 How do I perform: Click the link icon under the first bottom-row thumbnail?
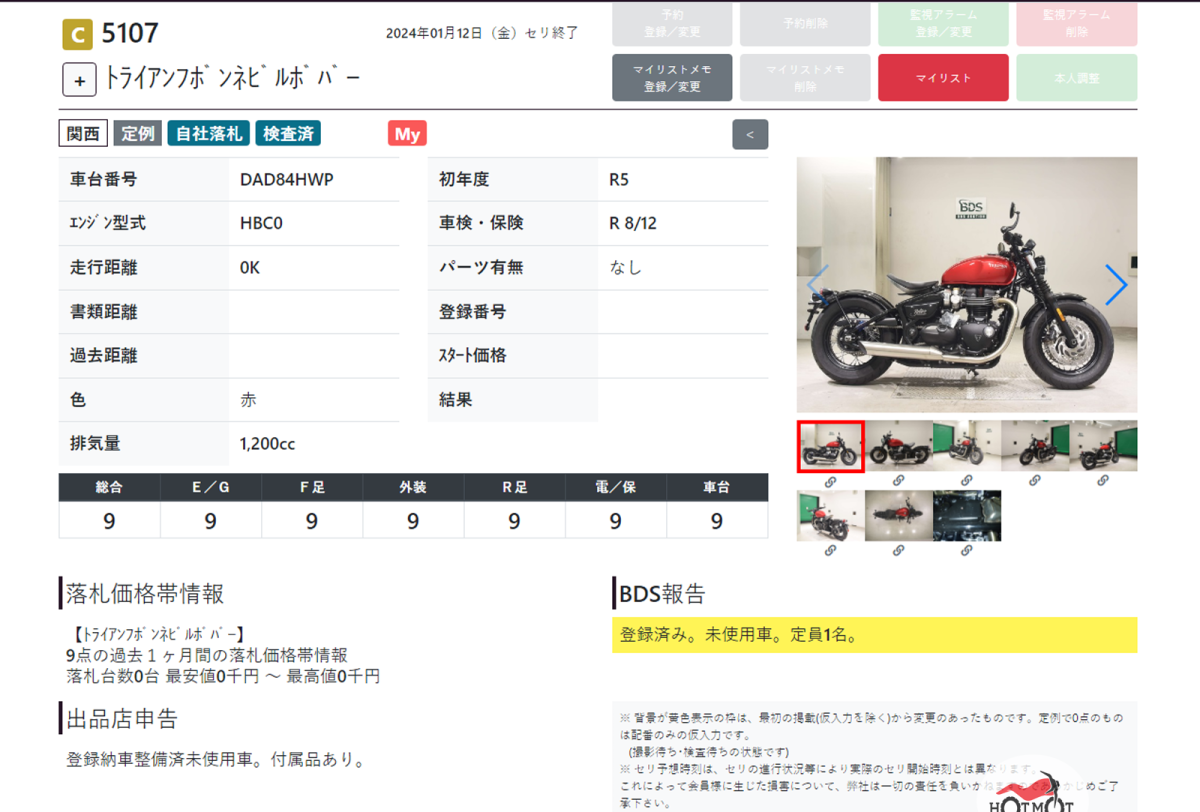coord(830,550)
